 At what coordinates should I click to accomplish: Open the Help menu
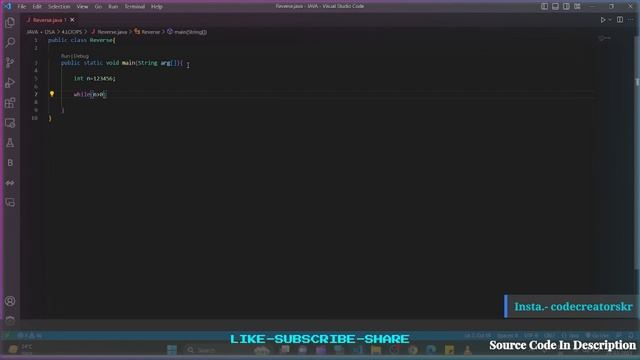point(157,7)
